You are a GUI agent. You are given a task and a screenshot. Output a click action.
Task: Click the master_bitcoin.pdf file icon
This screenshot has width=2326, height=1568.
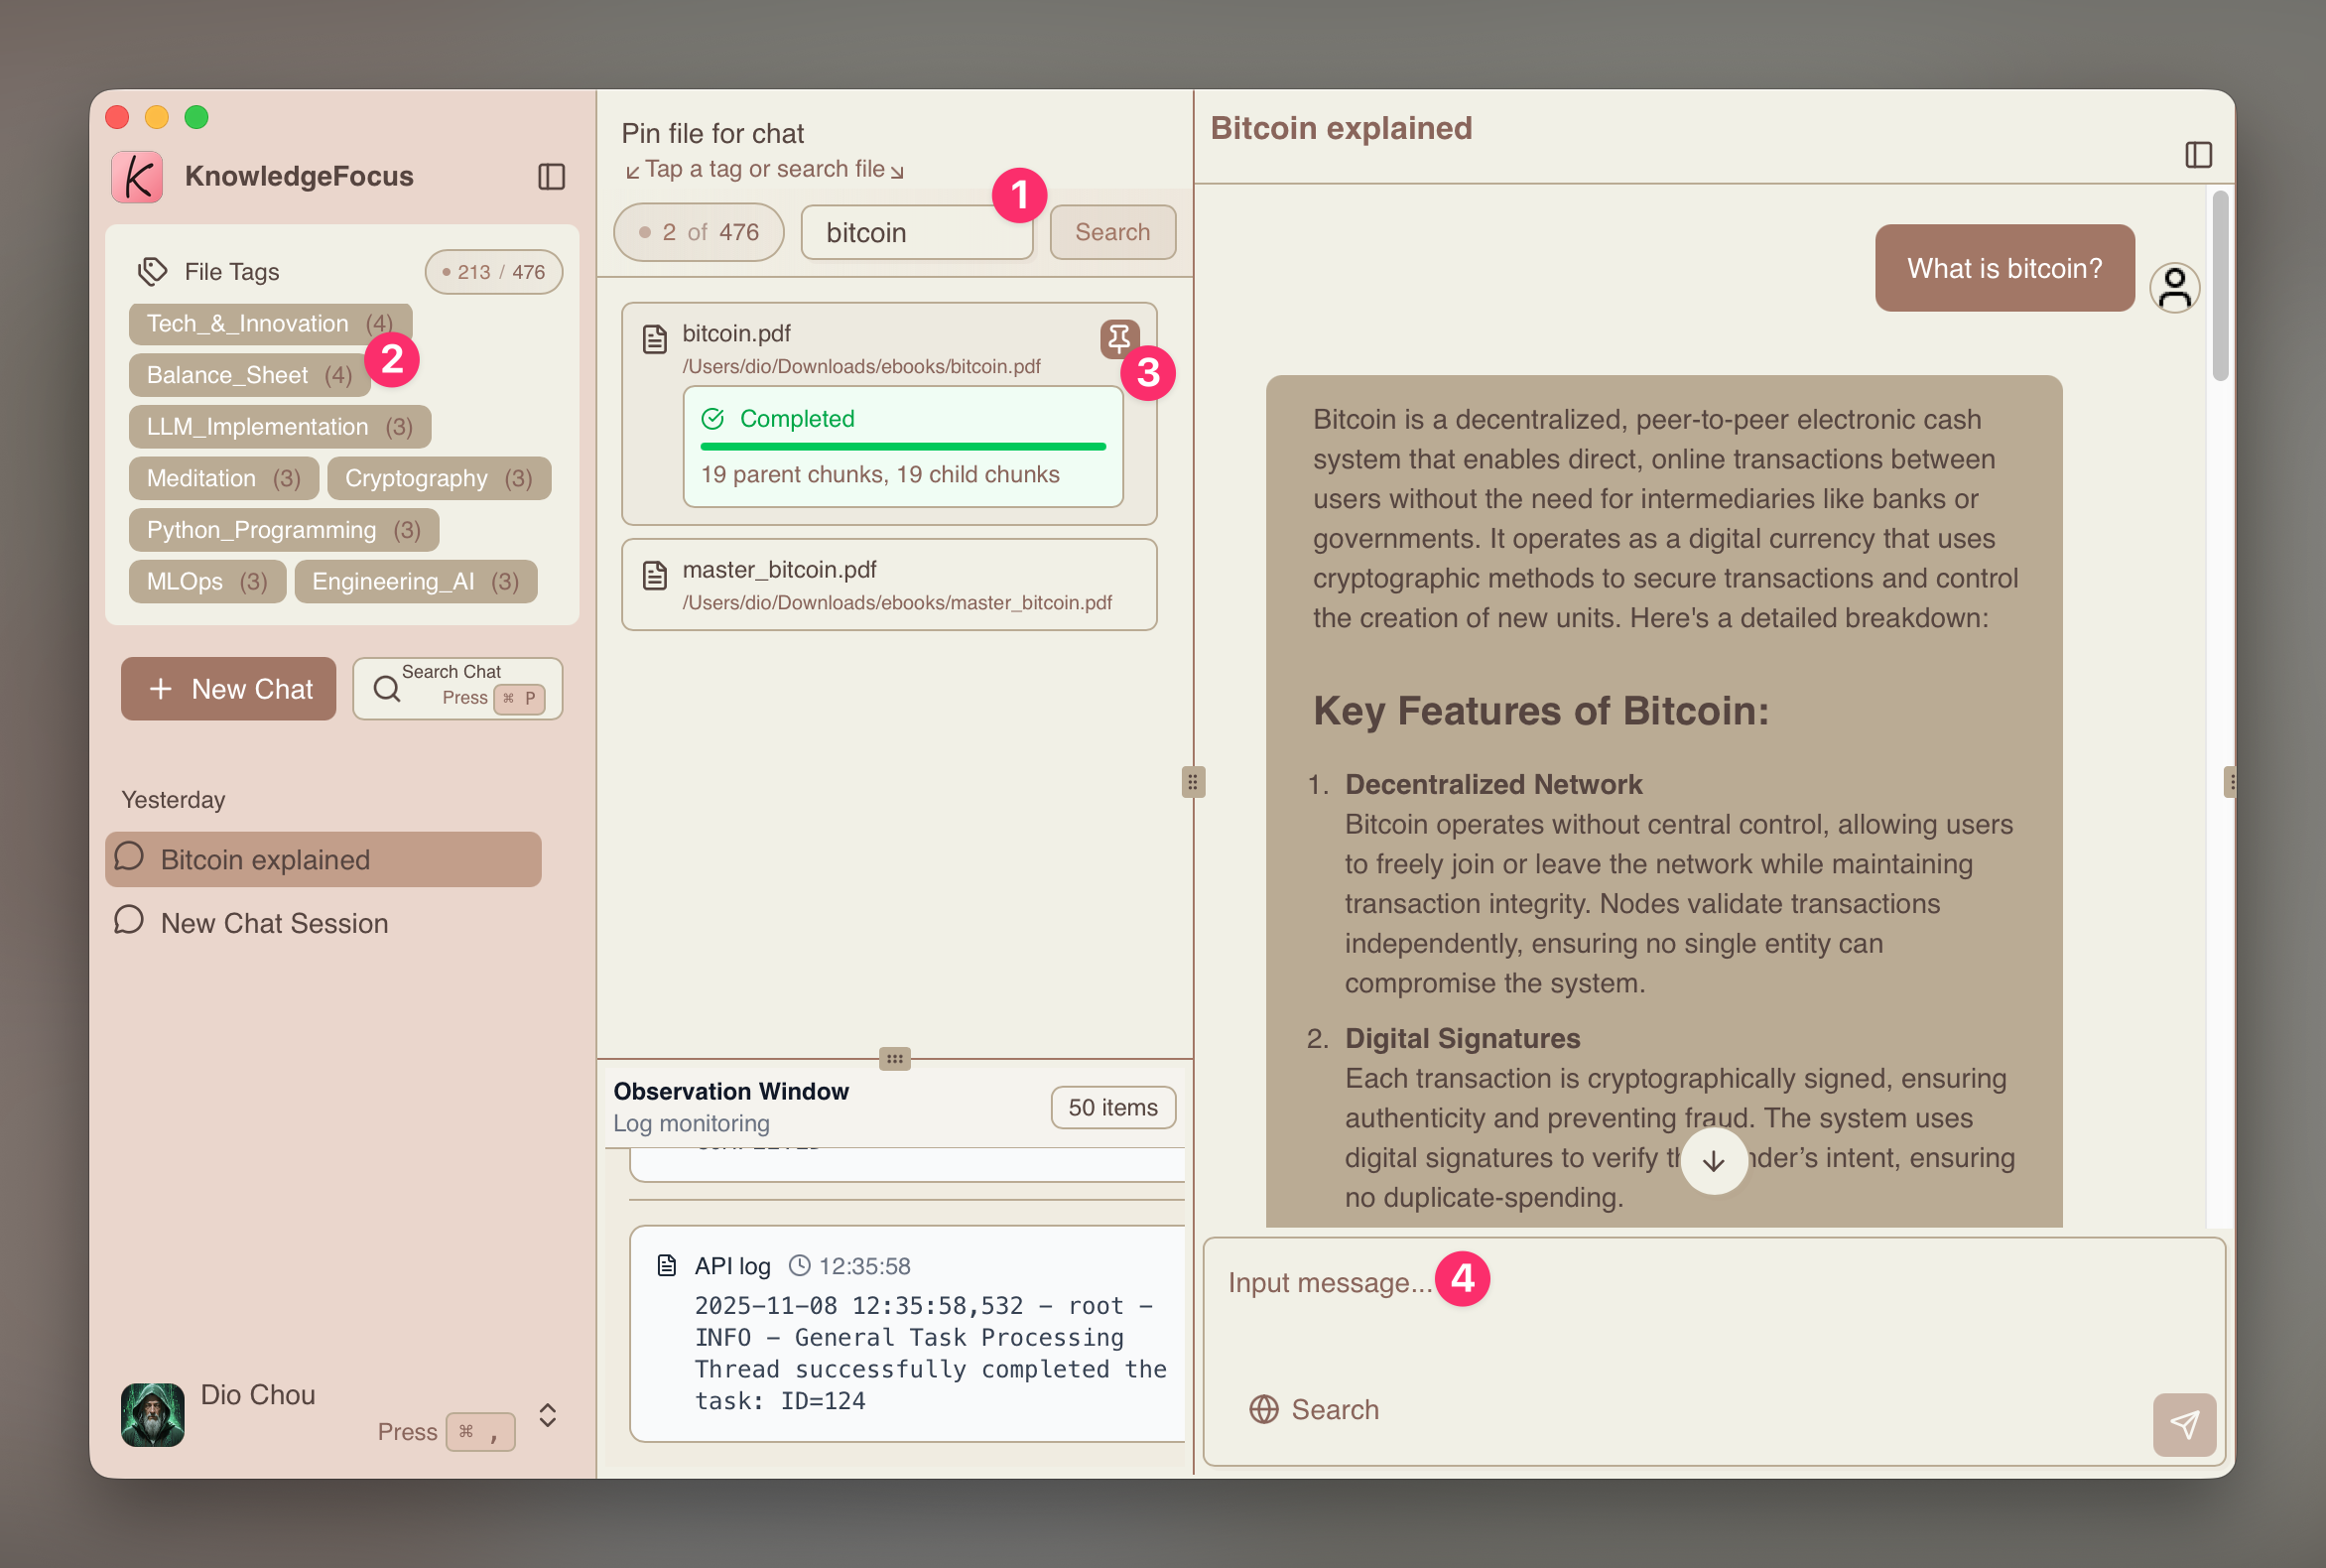[x=655, y=575]
